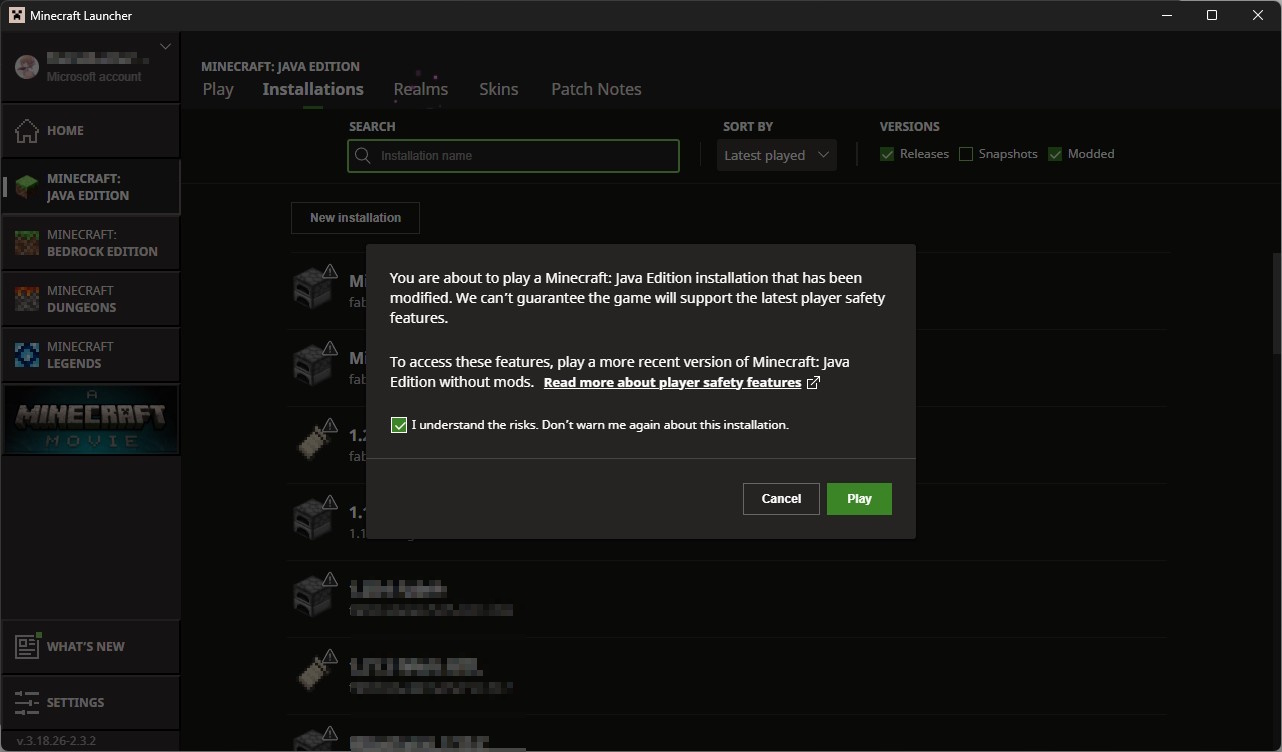1282x752 pixels.
Task: Open A Minecraft Movie banner
Action: point(91,420)
